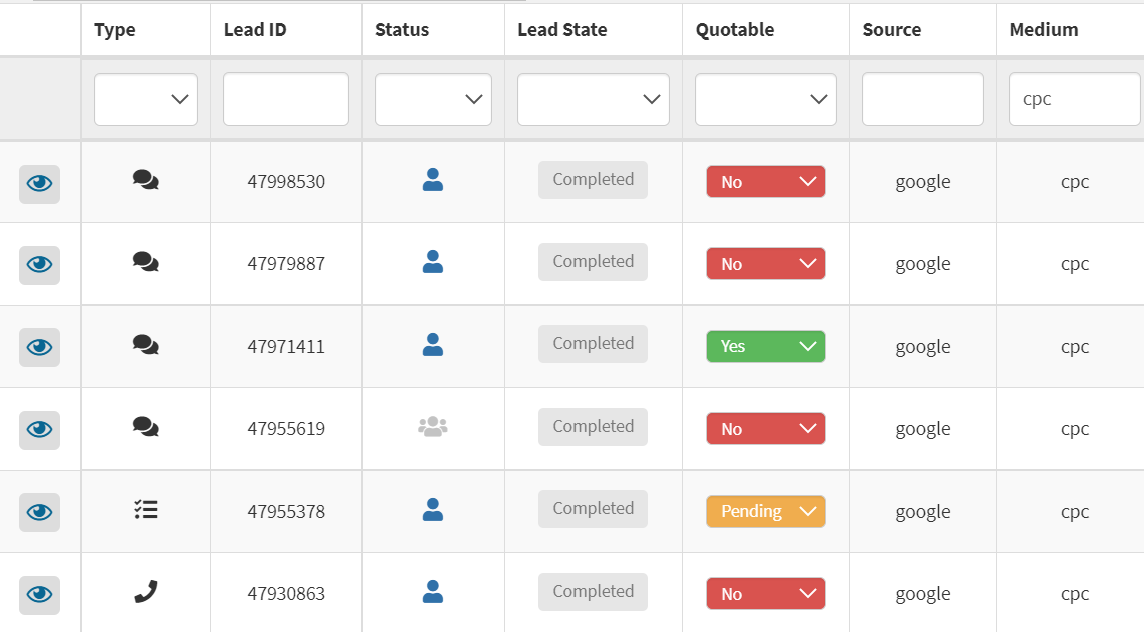This screenshot has height=632, width=1144.
Task: Click google source cell for lead 47971411
Action: point(923,347)
